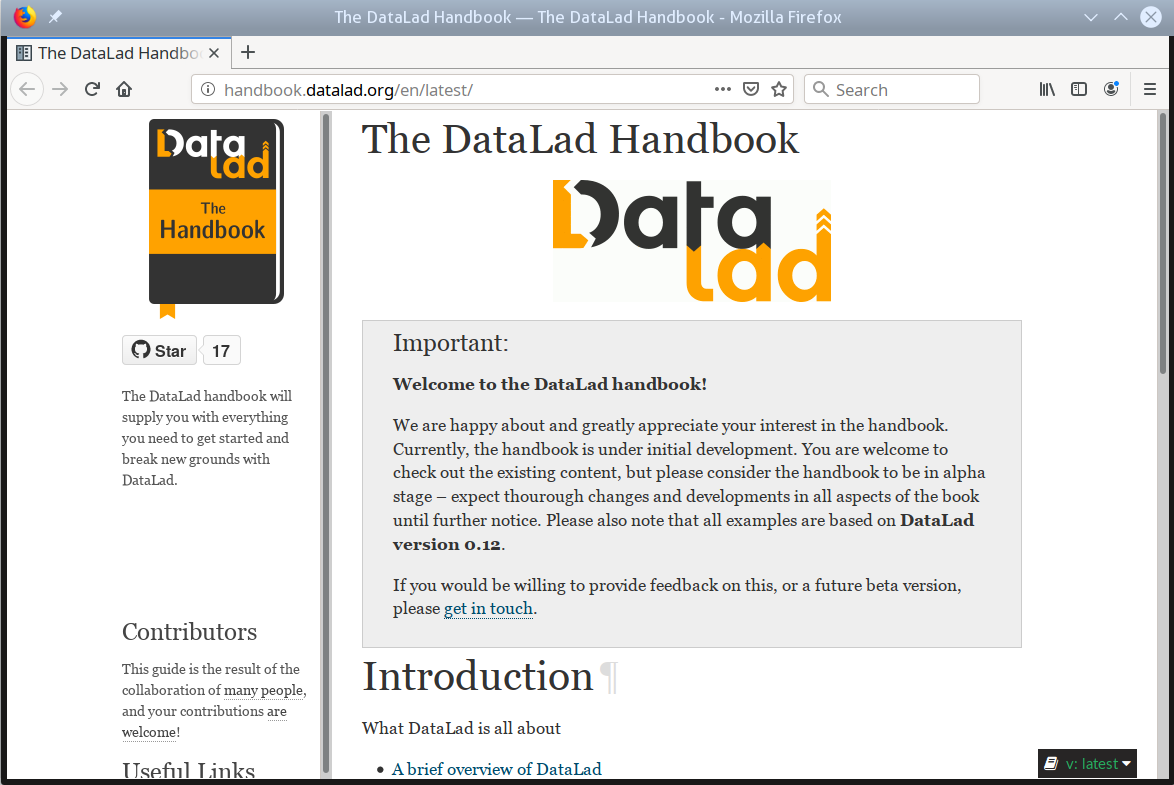This screenshot has width=1174, height=785.
Task: Bookmark this page with the star icon
Action: click(779, 89)
